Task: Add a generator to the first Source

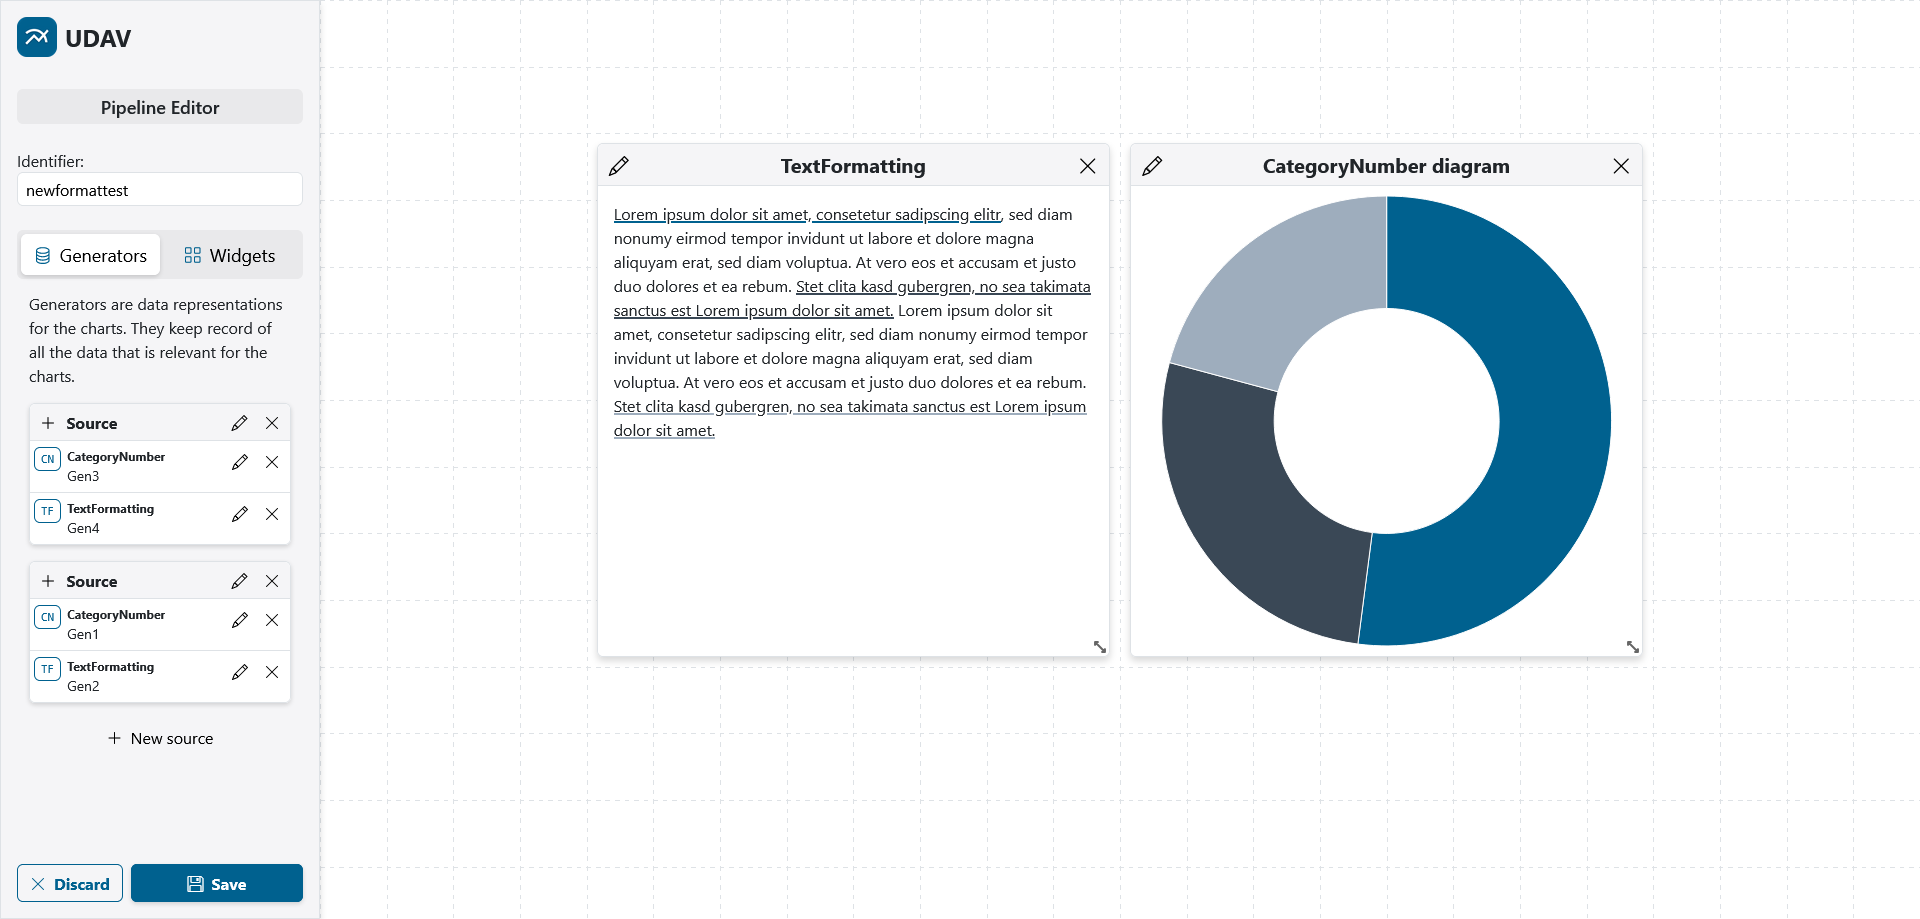Action: (x=48, y=423)
